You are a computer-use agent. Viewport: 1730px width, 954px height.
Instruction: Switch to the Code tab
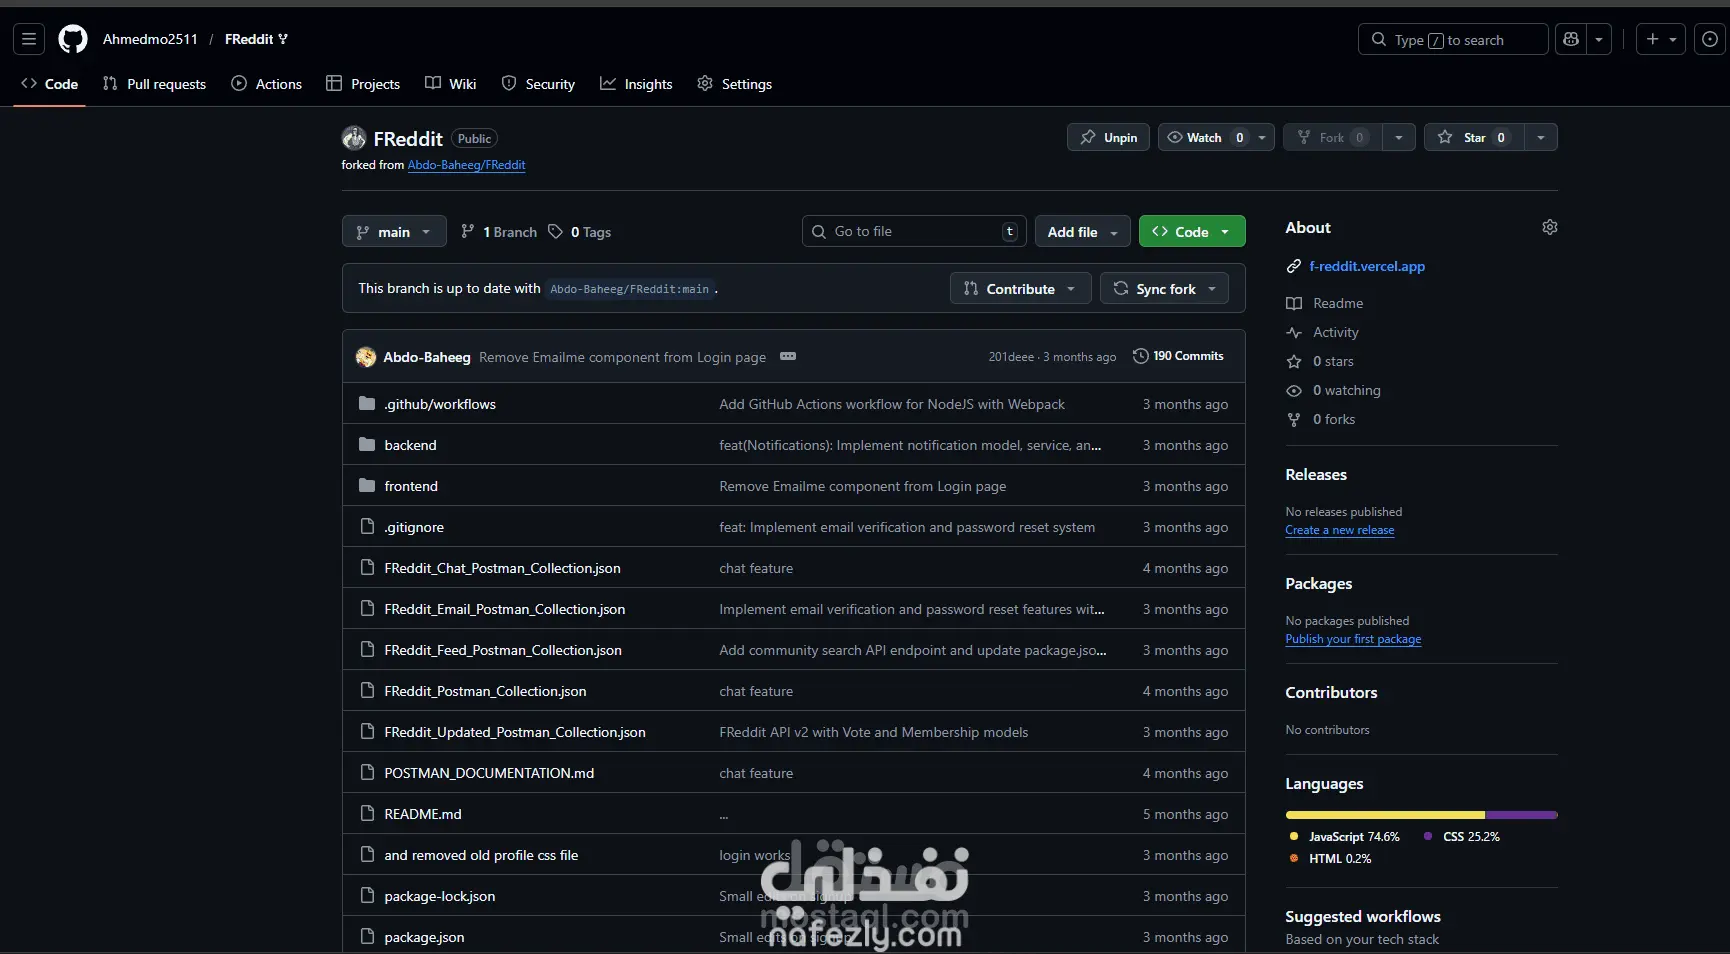50,84
